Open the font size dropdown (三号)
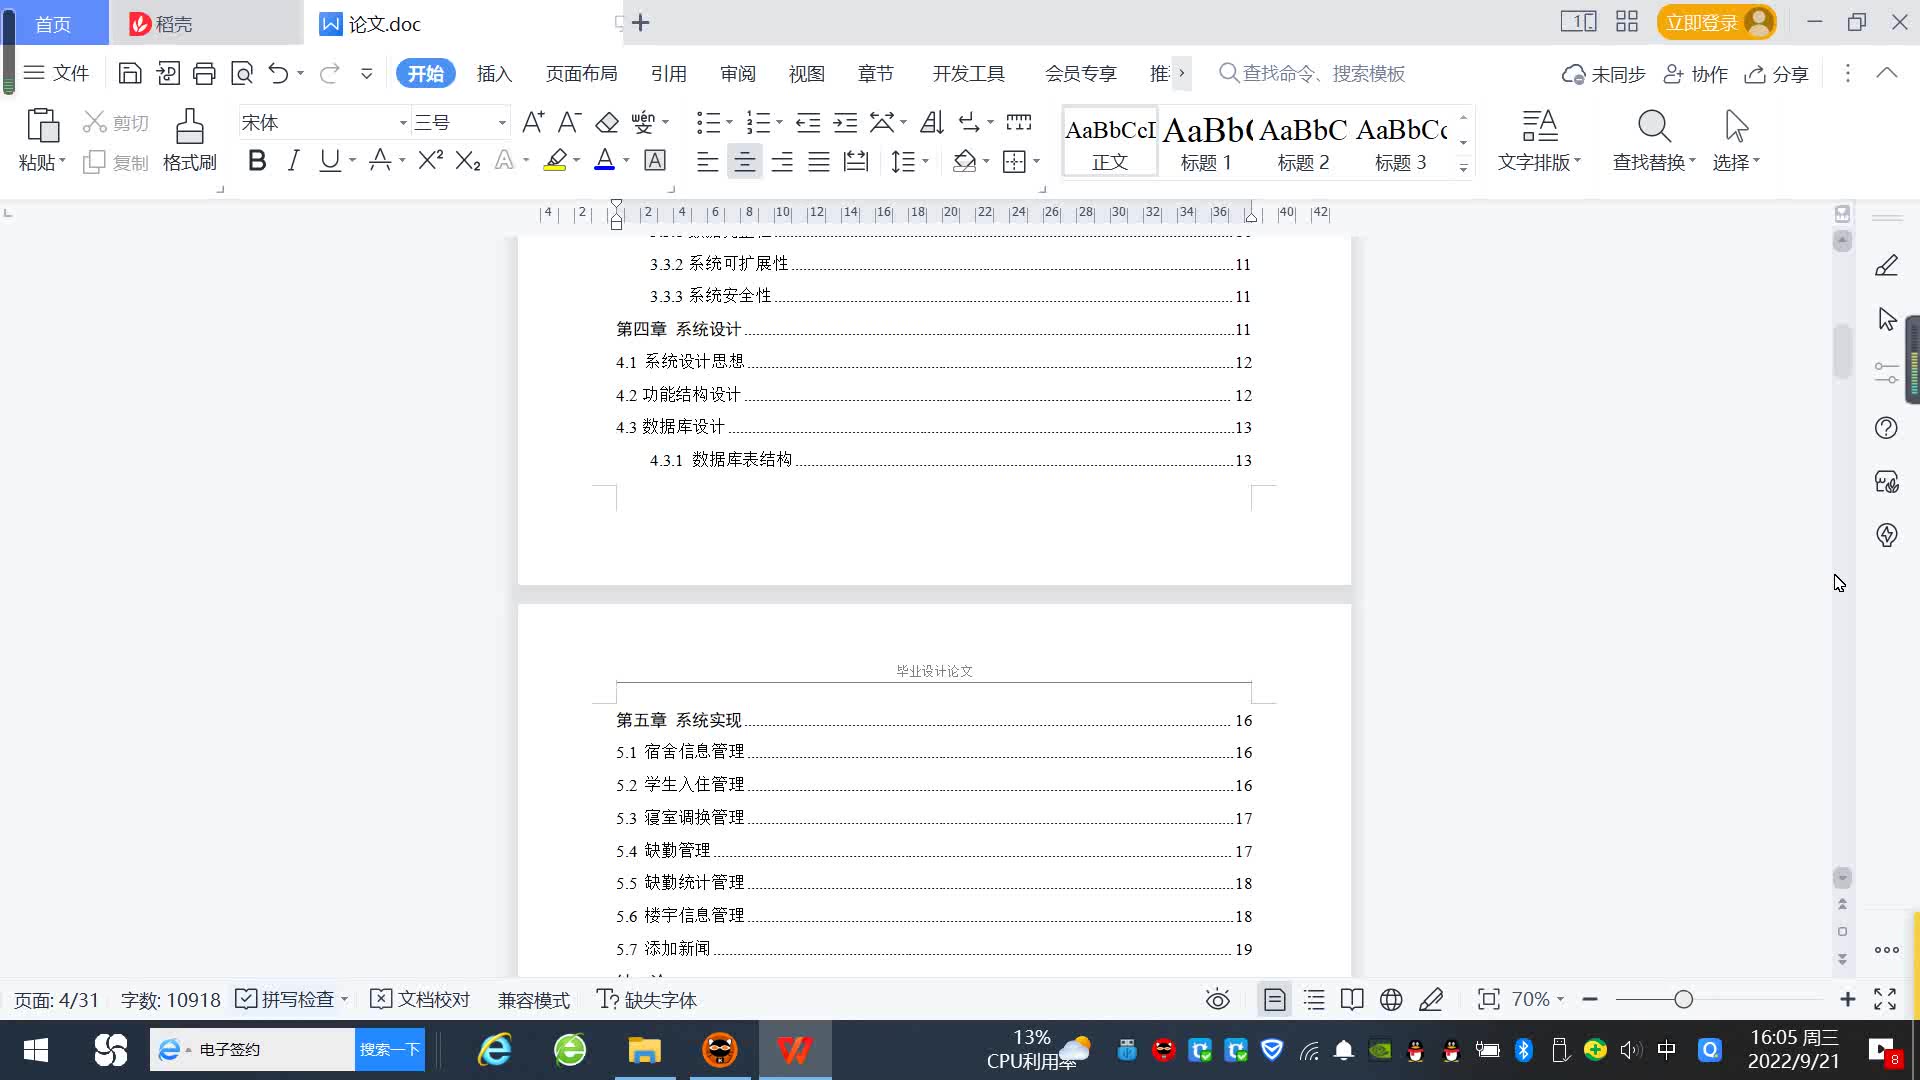Image resolution: width=1920 pixels, height=1080 pixels. click(502, 123)
